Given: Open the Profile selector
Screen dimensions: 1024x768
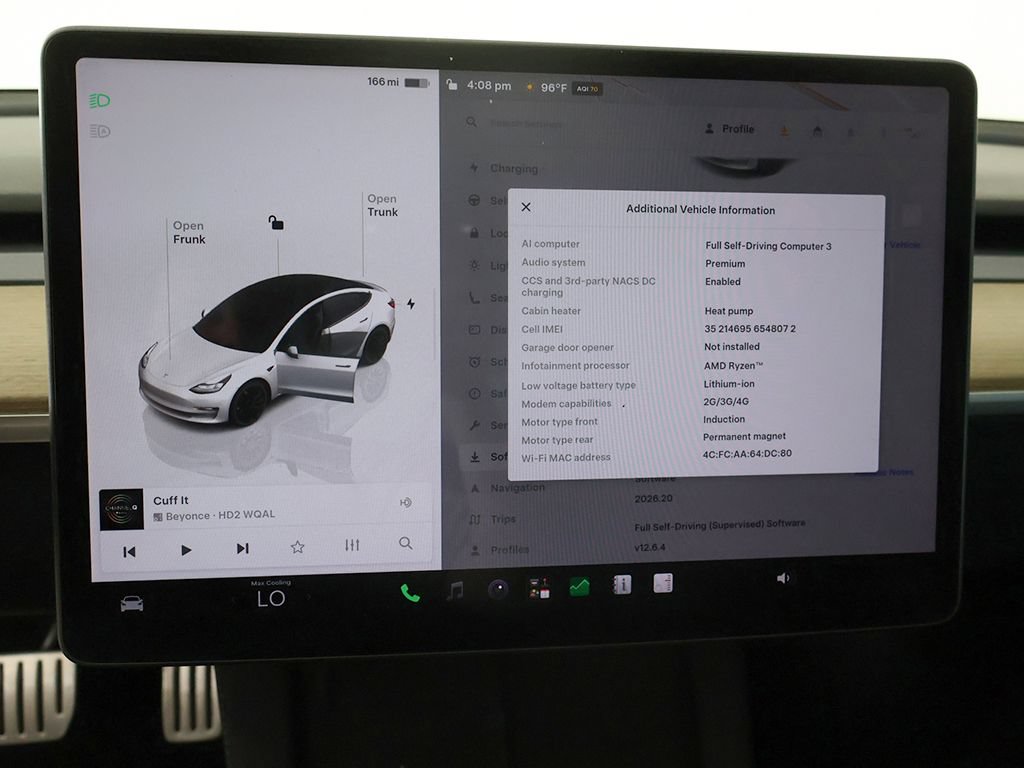Looking at the screenshot, I should [730, 129].
